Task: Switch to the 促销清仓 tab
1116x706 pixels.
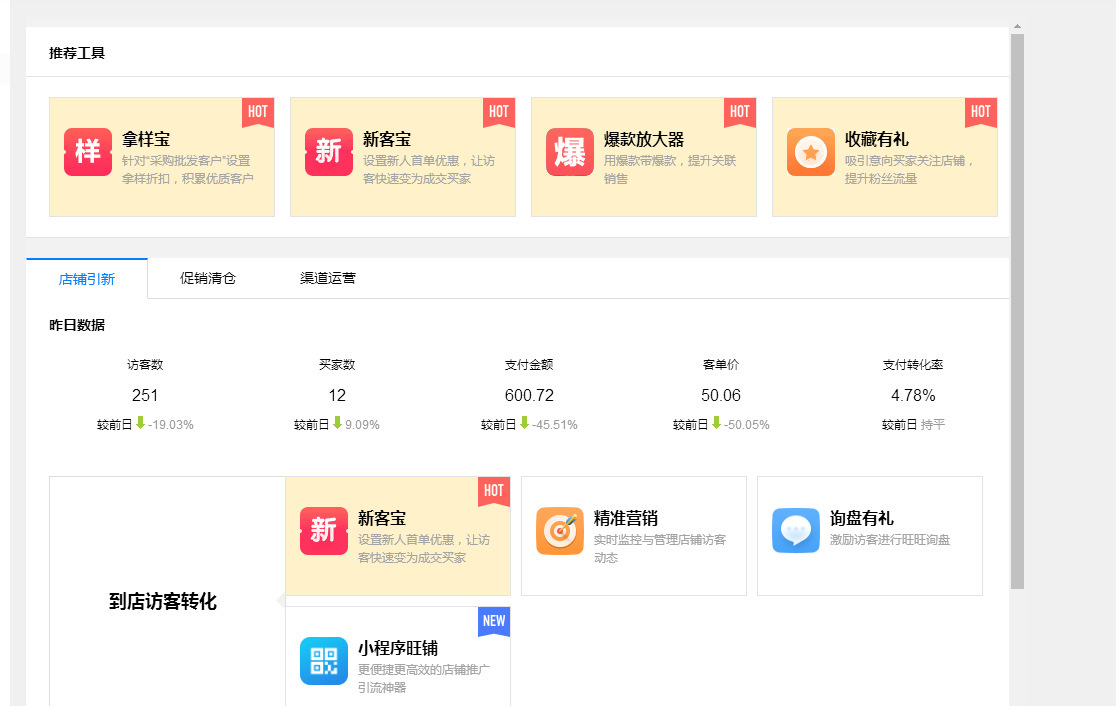Action: [205, 278]
